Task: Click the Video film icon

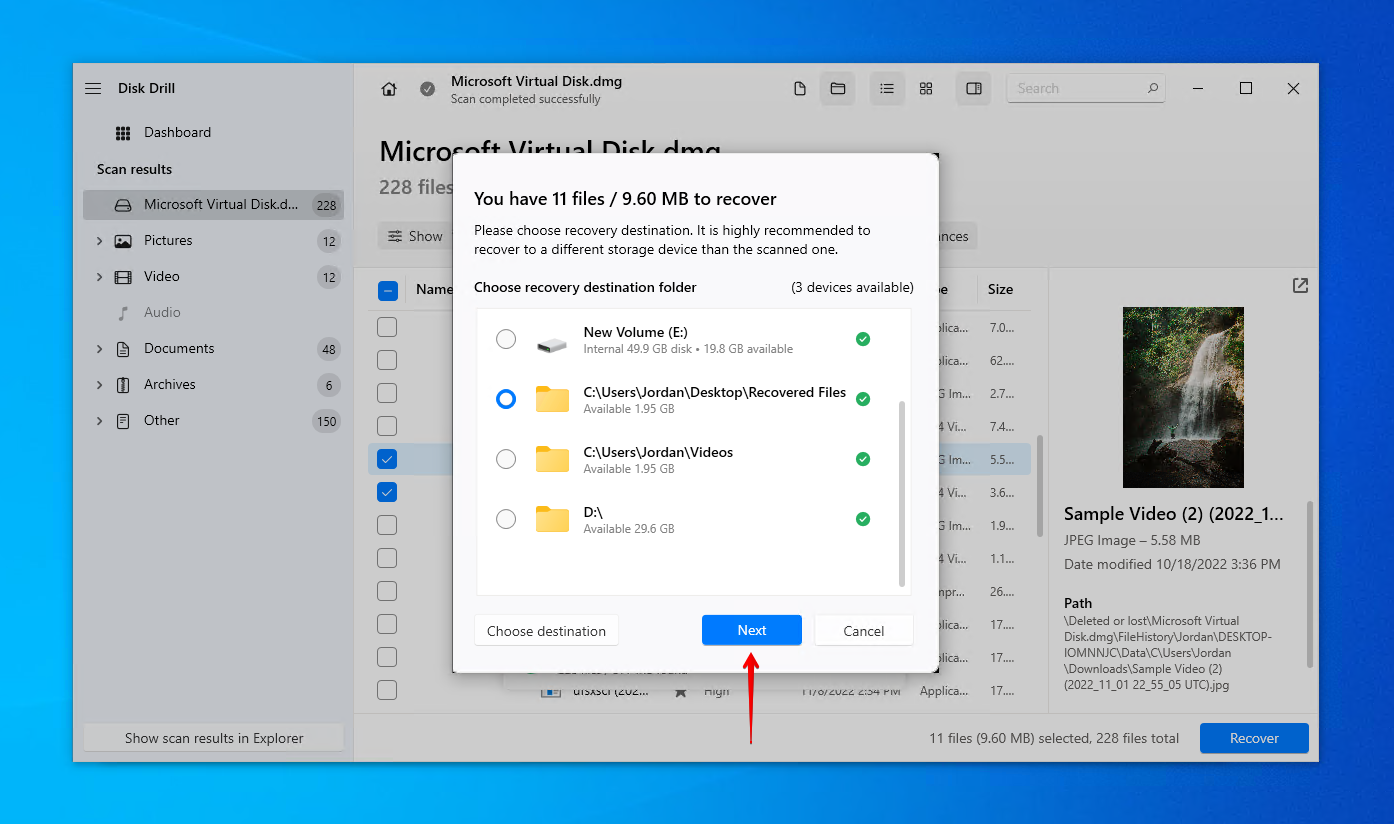Action: (x=123, y=277)
